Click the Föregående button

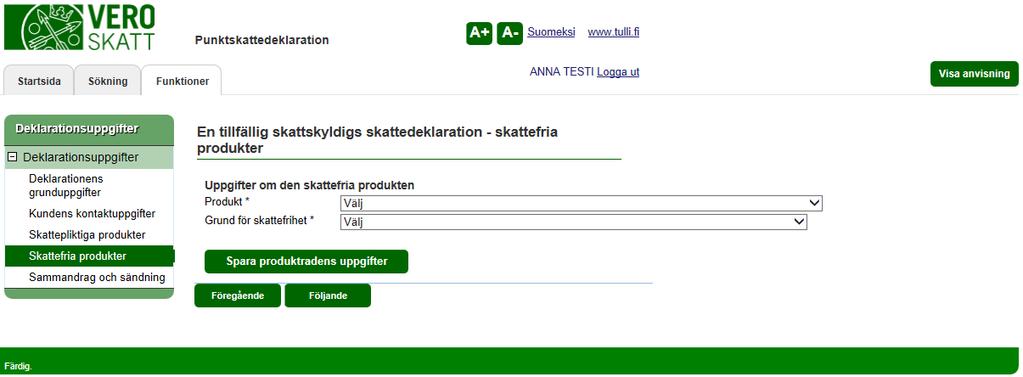pos(237,295)
